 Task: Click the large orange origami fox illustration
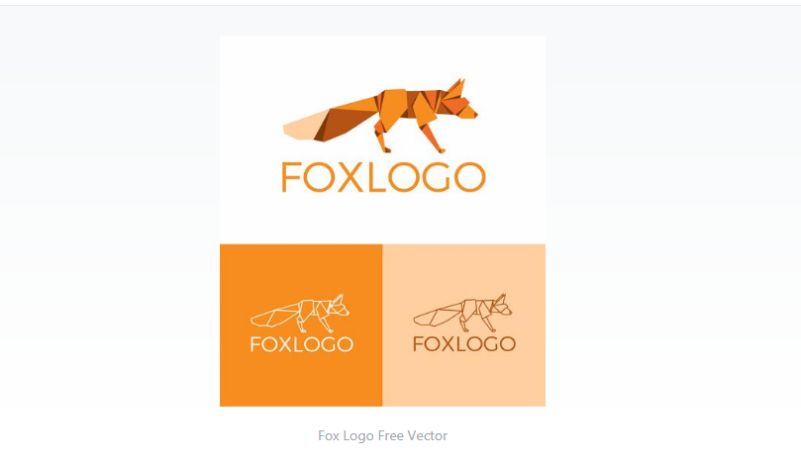[x=380, y=115]
